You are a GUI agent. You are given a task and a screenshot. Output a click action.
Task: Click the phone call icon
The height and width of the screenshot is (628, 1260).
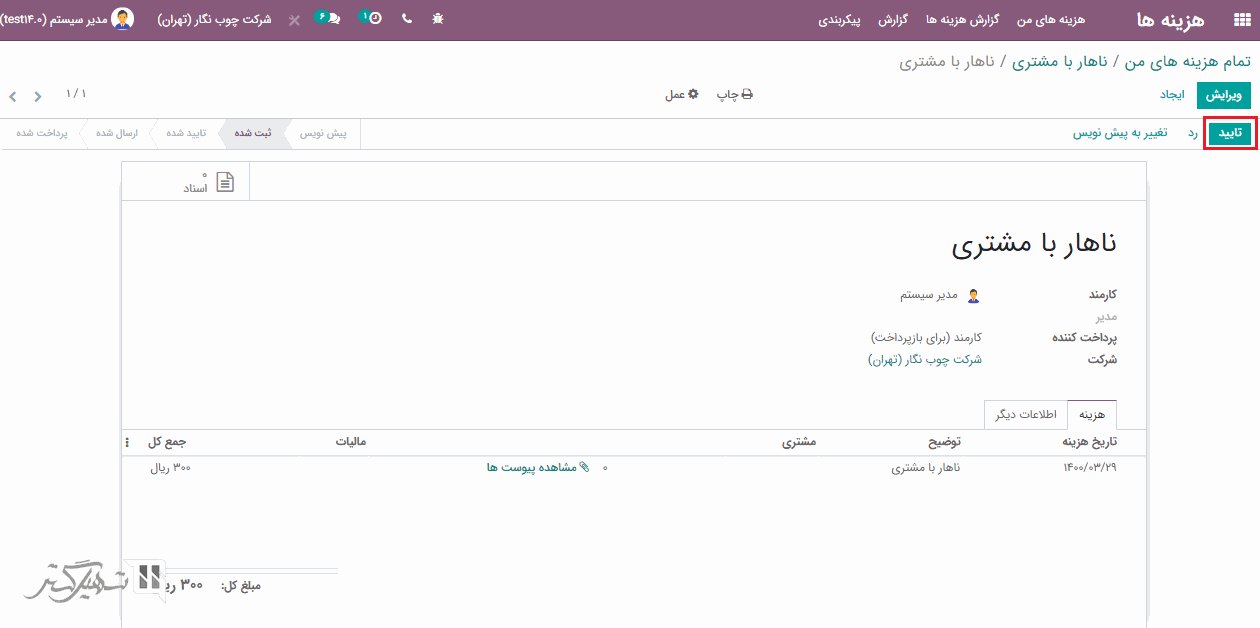click(x=406, y=19)
